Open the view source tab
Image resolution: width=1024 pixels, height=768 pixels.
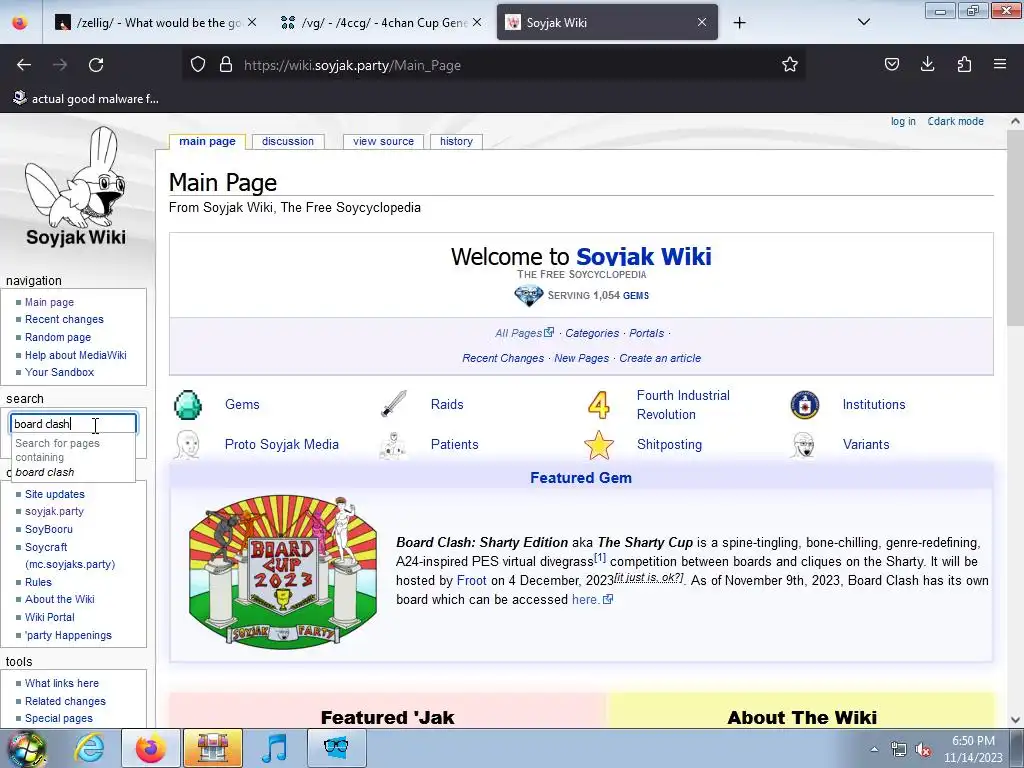point(383,141)
